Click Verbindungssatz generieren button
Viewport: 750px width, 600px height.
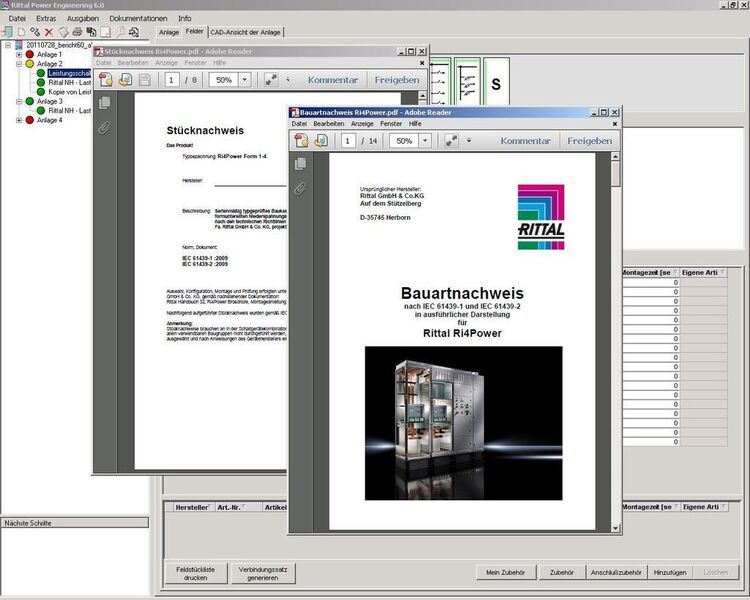click(263, 573)
